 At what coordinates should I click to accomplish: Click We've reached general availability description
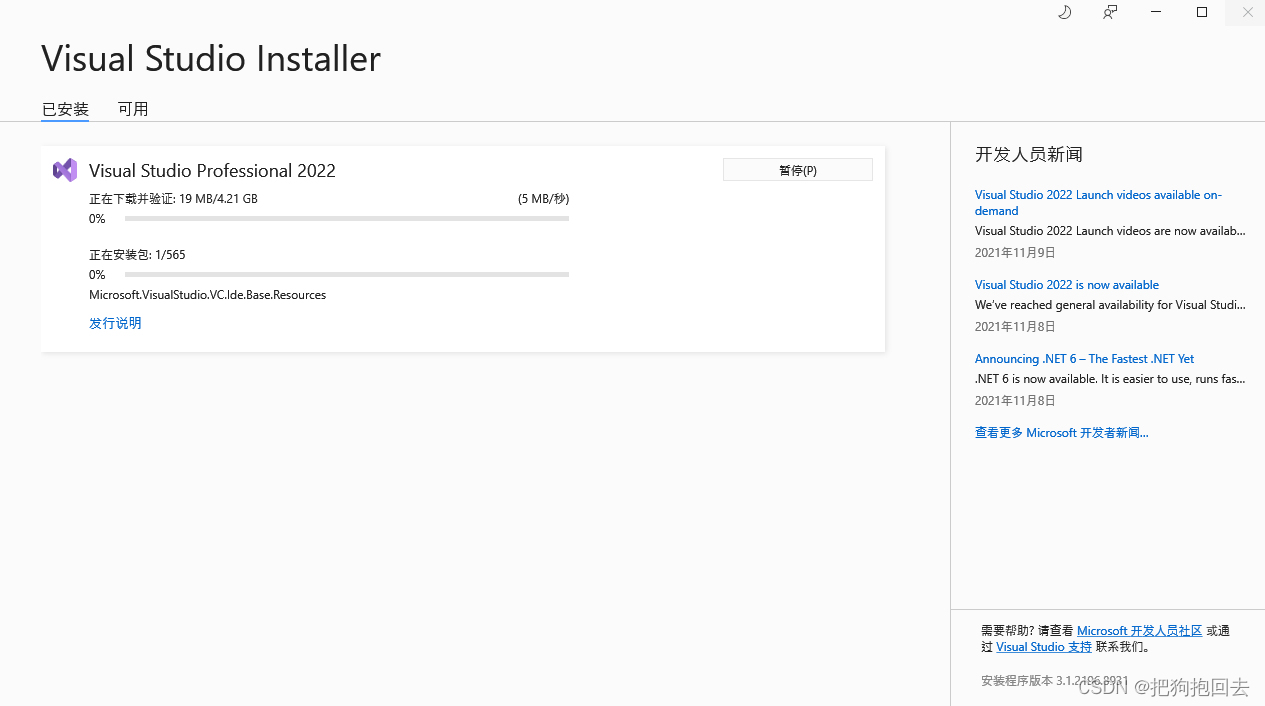(1110, 305)
